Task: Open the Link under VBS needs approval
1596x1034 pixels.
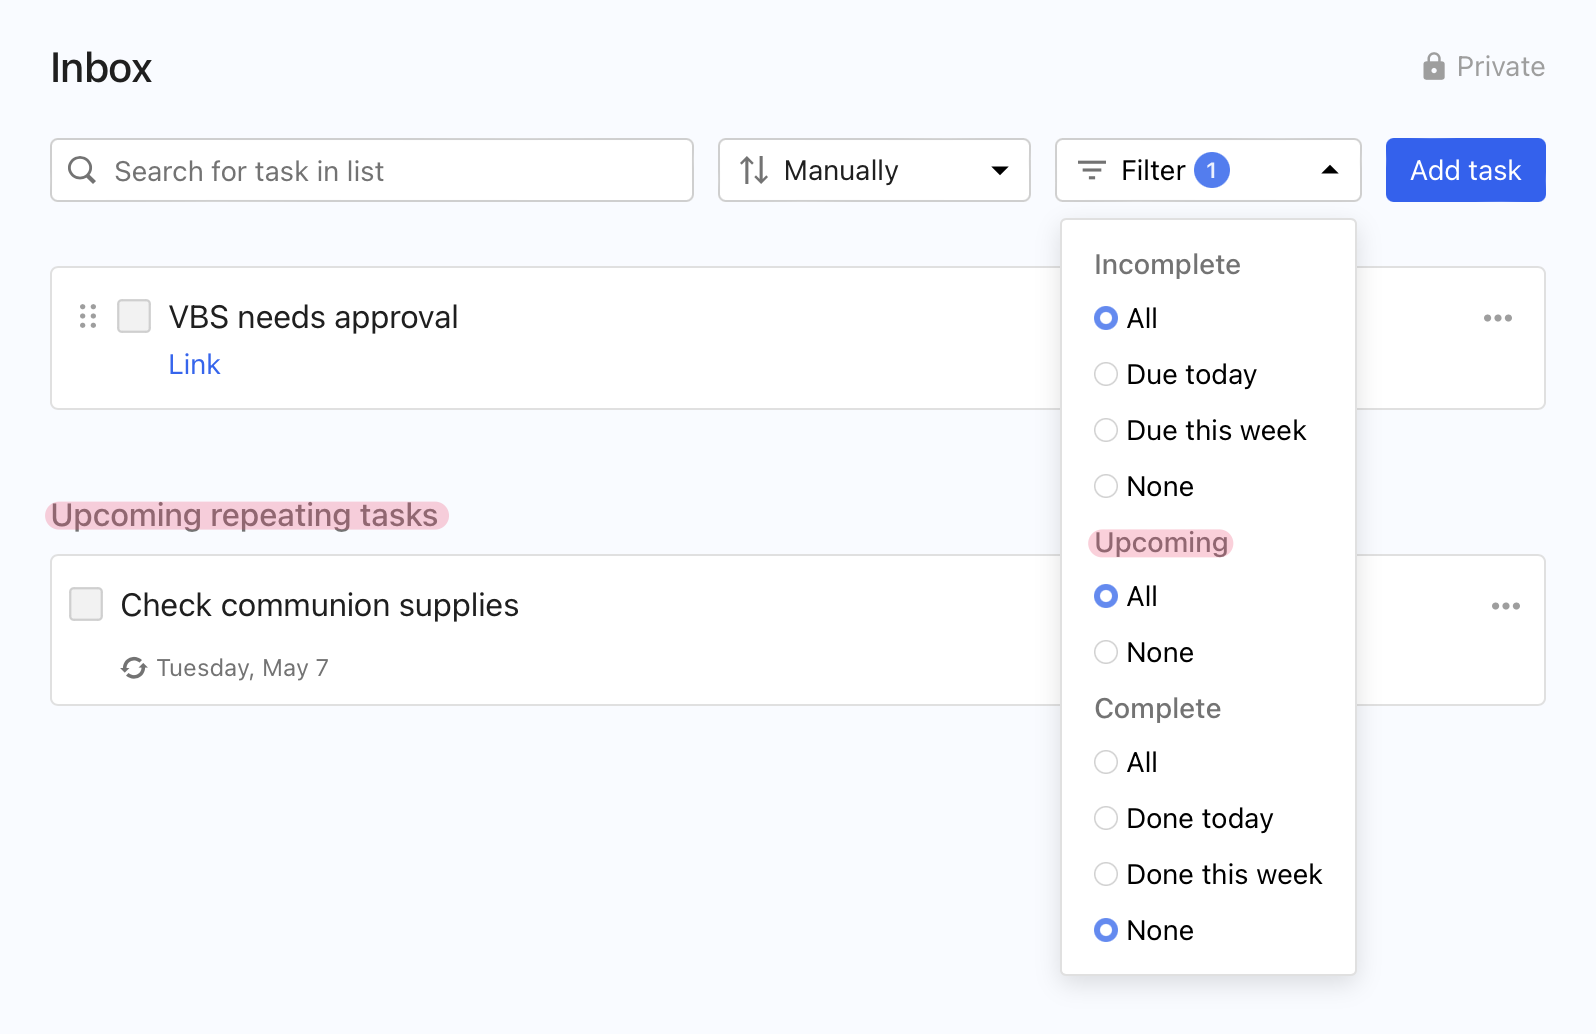Action: pyautogui.click(x=194, y=365)
